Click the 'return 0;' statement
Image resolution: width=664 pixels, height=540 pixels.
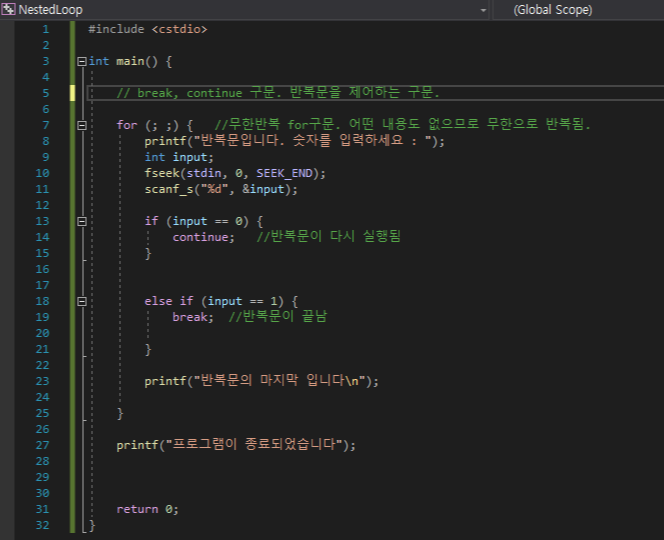click(x=147, y=509)
